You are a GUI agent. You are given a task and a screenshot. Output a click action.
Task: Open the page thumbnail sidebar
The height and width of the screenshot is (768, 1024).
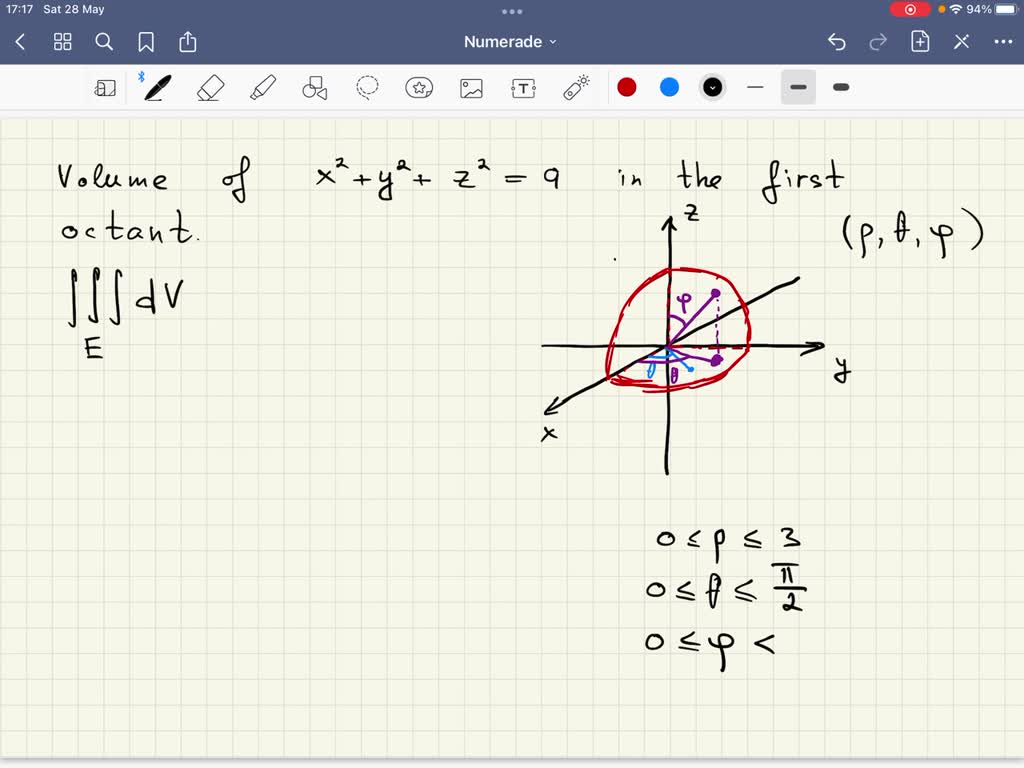pos(105,87)
